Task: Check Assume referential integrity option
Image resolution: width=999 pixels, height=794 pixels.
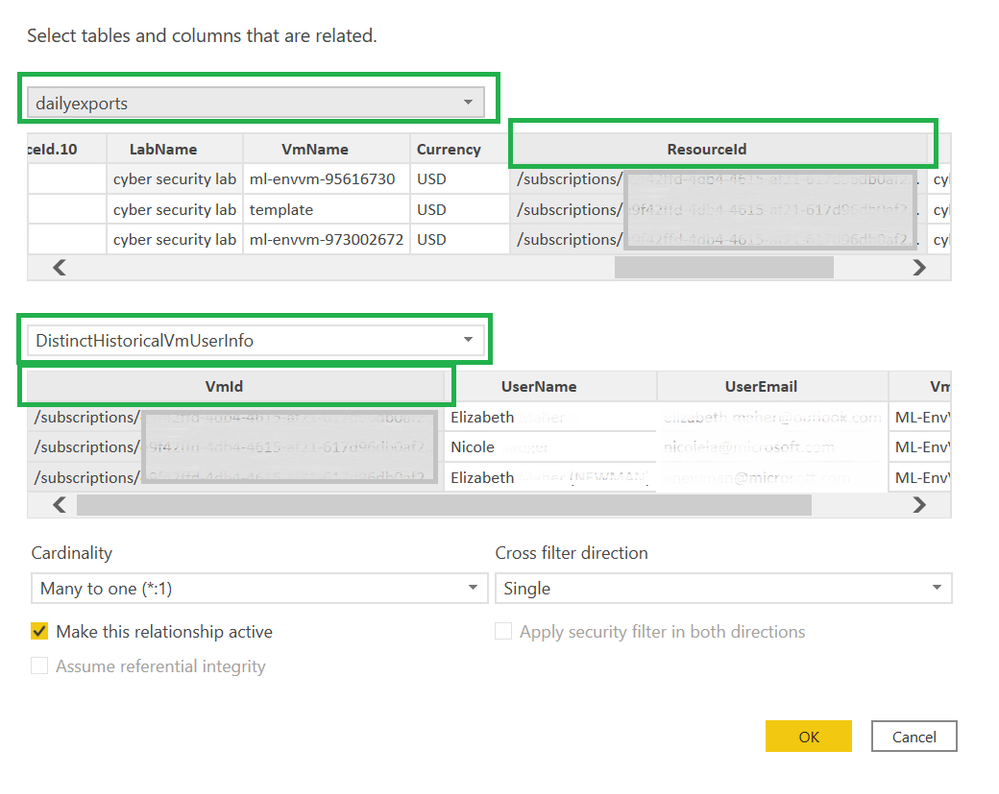Action: pyautogui.click(x=40, y=666)
